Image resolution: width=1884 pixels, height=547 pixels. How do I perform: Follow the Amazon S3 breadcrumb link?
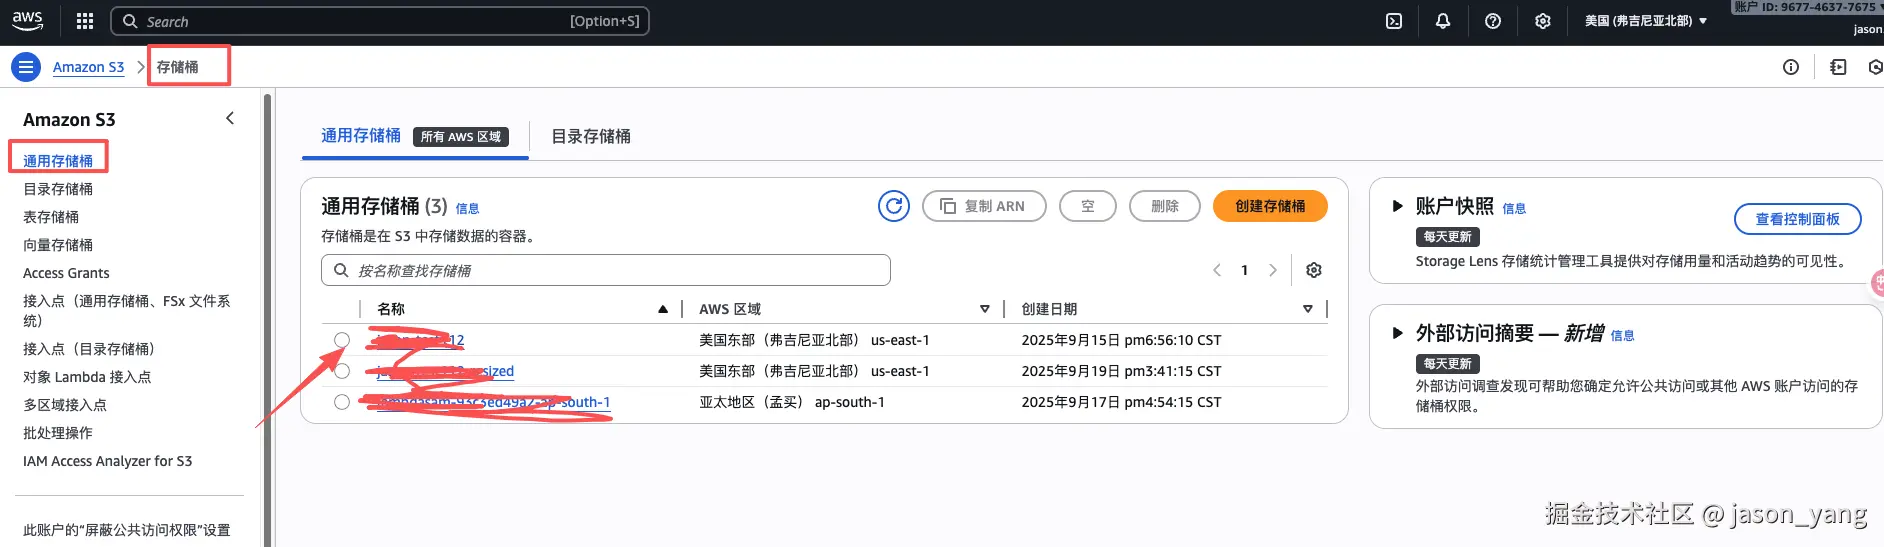pos(89,67)
